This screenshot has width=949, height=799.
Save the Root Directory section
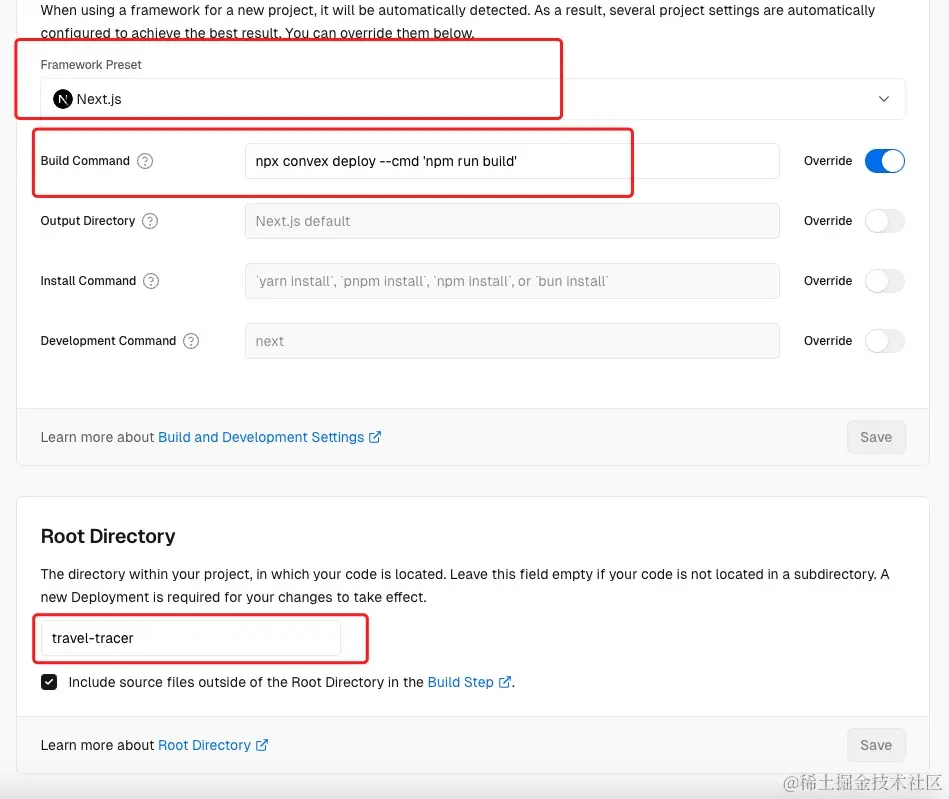click(876, 745)
